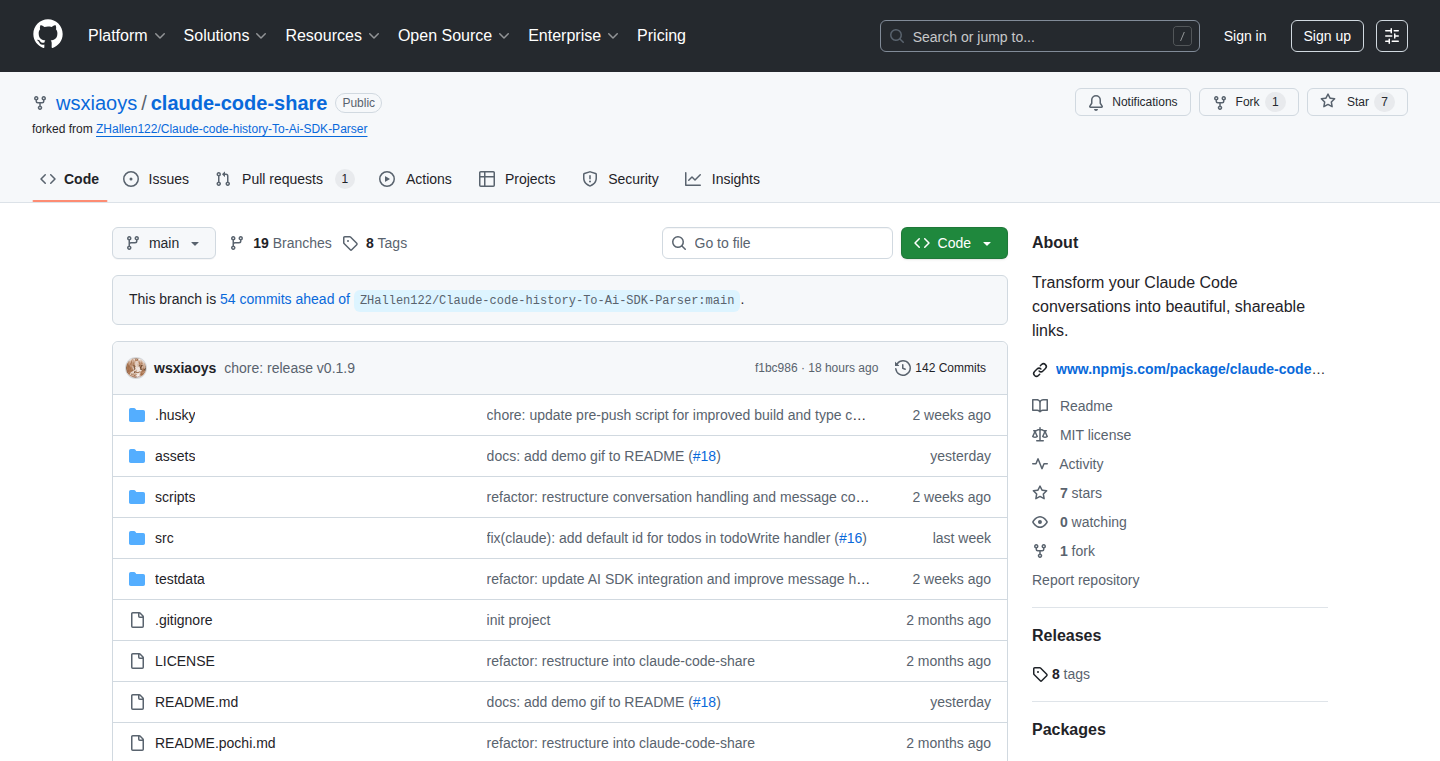Open the 54 commits ahead of link
The image size is (1440, 761).
coord(285,299)
